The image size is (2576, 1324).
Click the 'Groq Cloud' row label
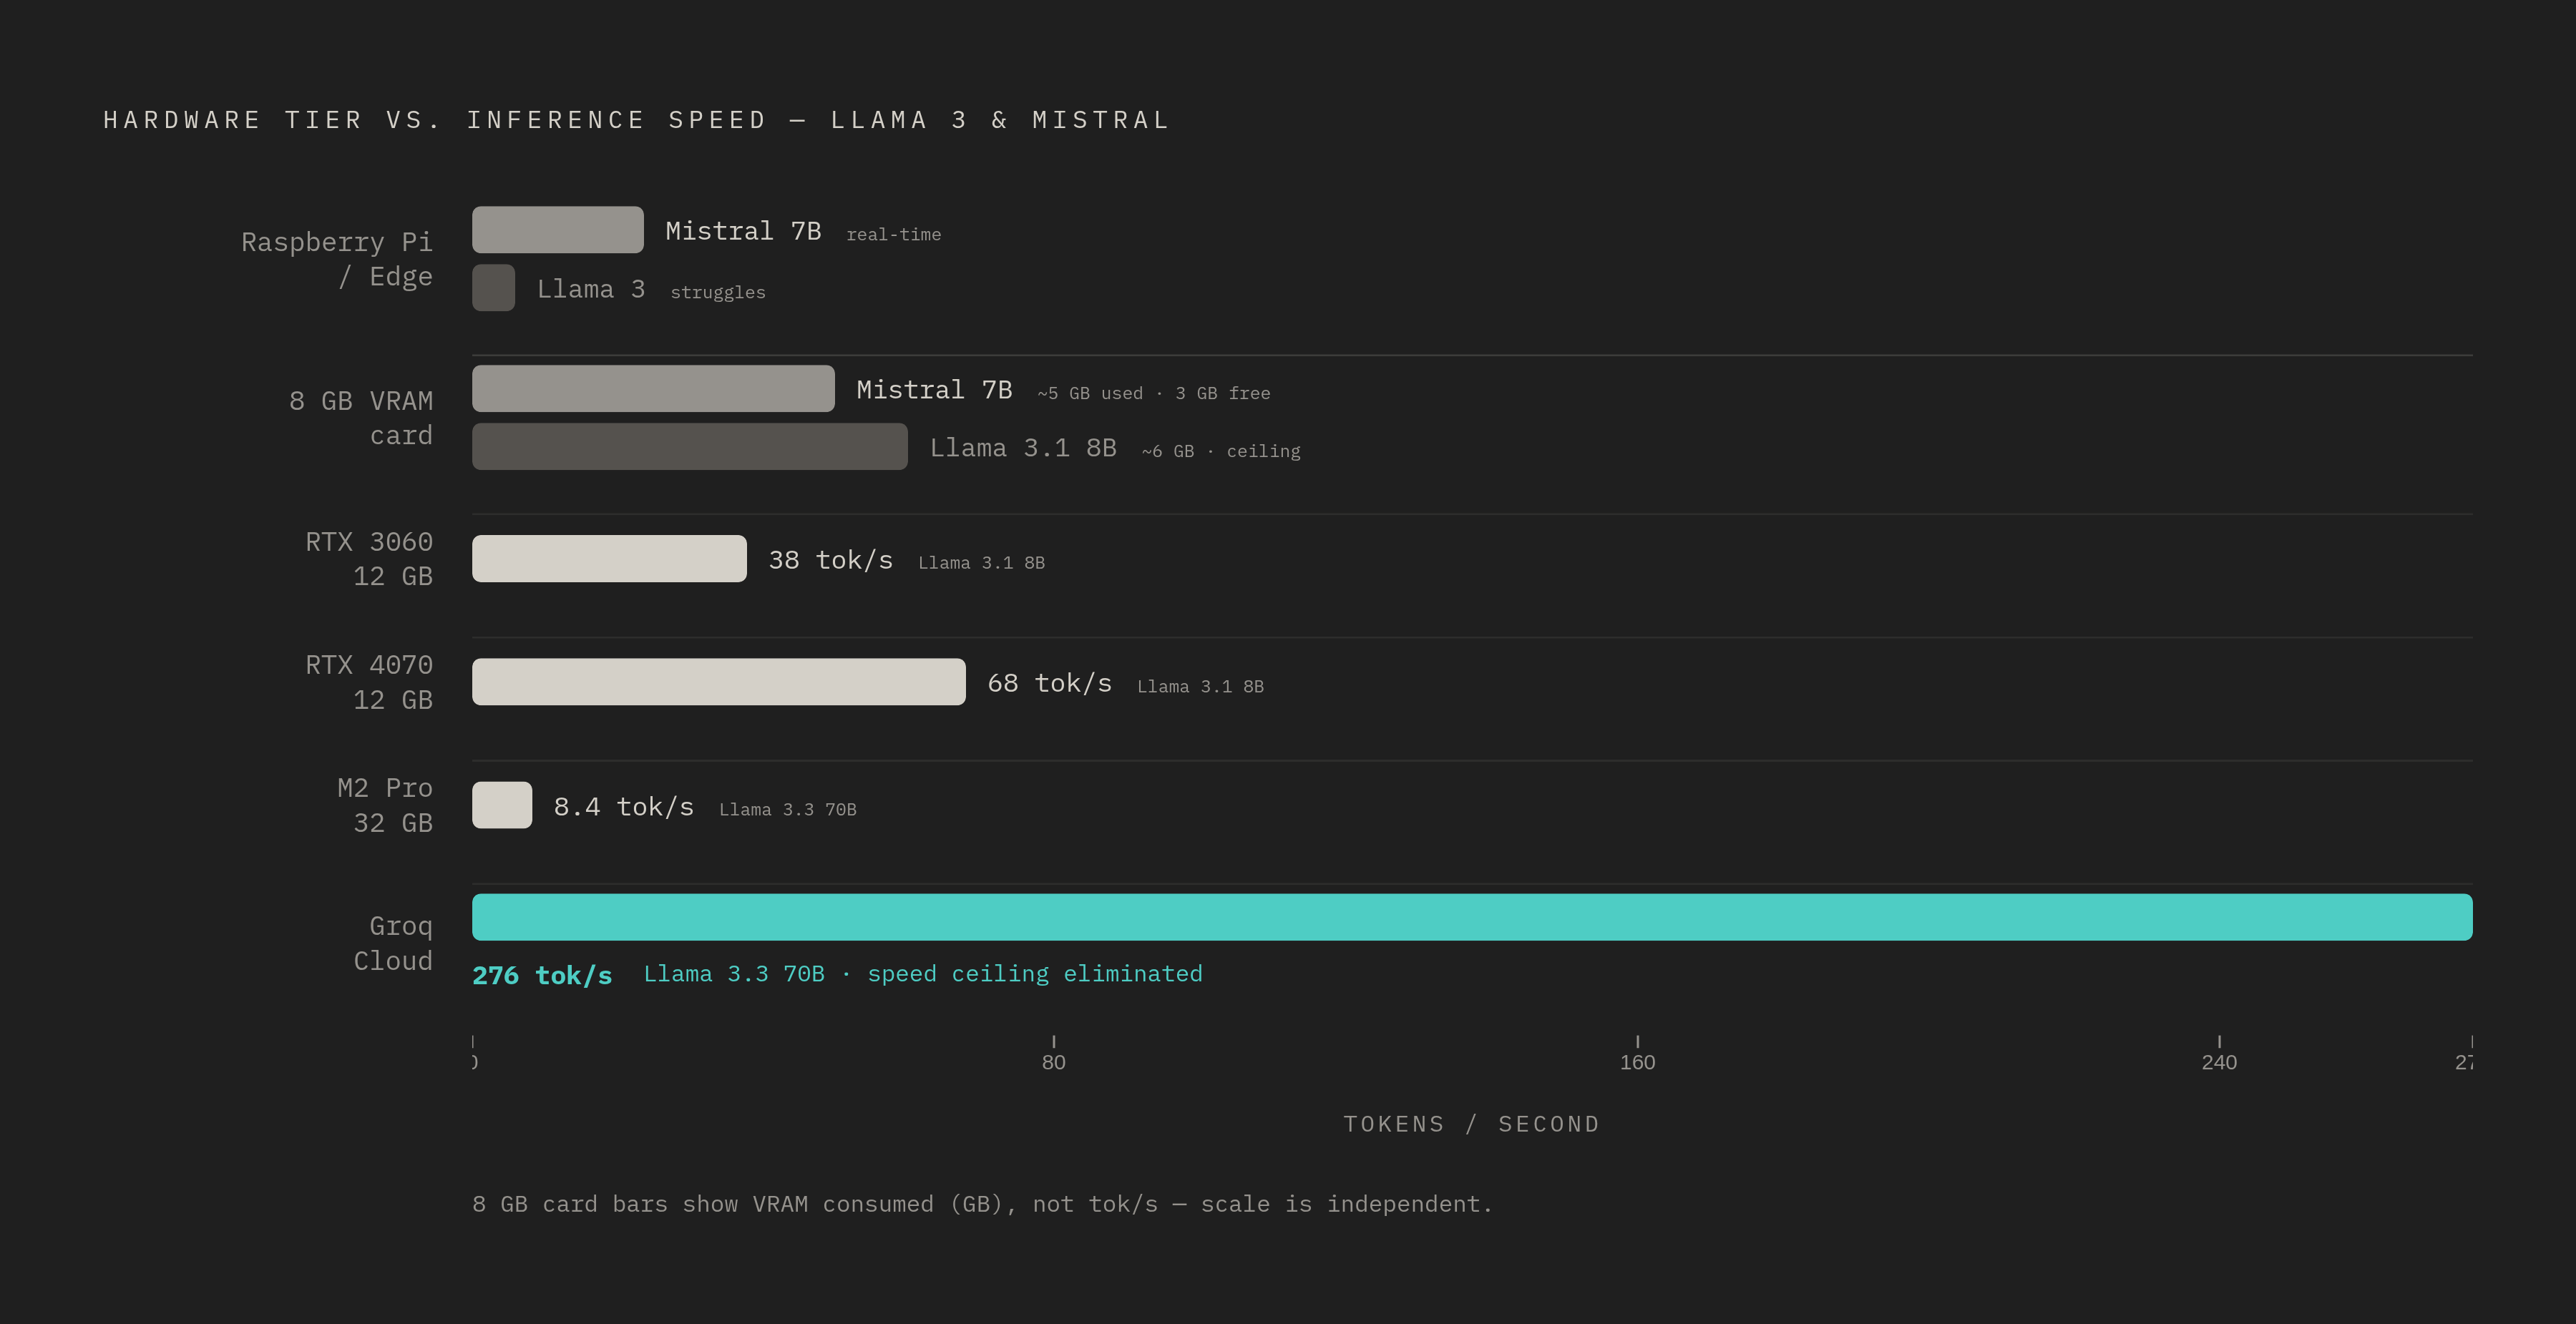point(393,943)
